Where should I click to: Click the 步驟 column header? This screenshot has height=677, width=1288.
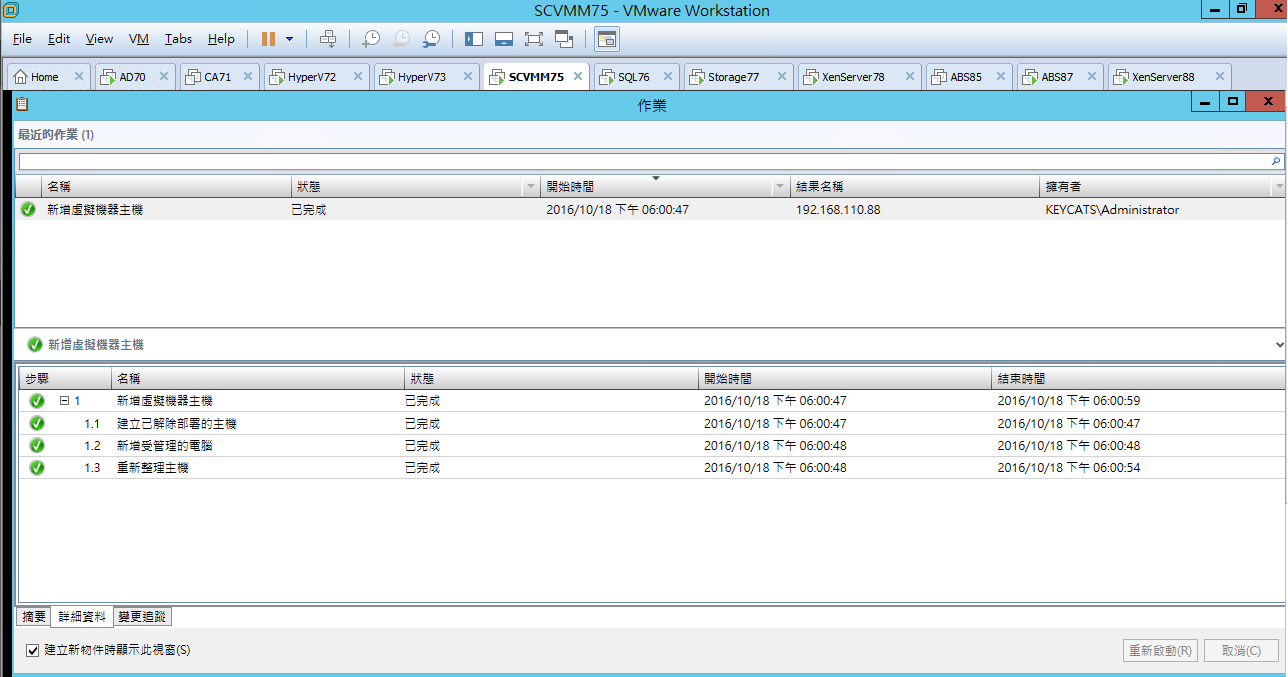pyautogui.click(x=65, y=379)
